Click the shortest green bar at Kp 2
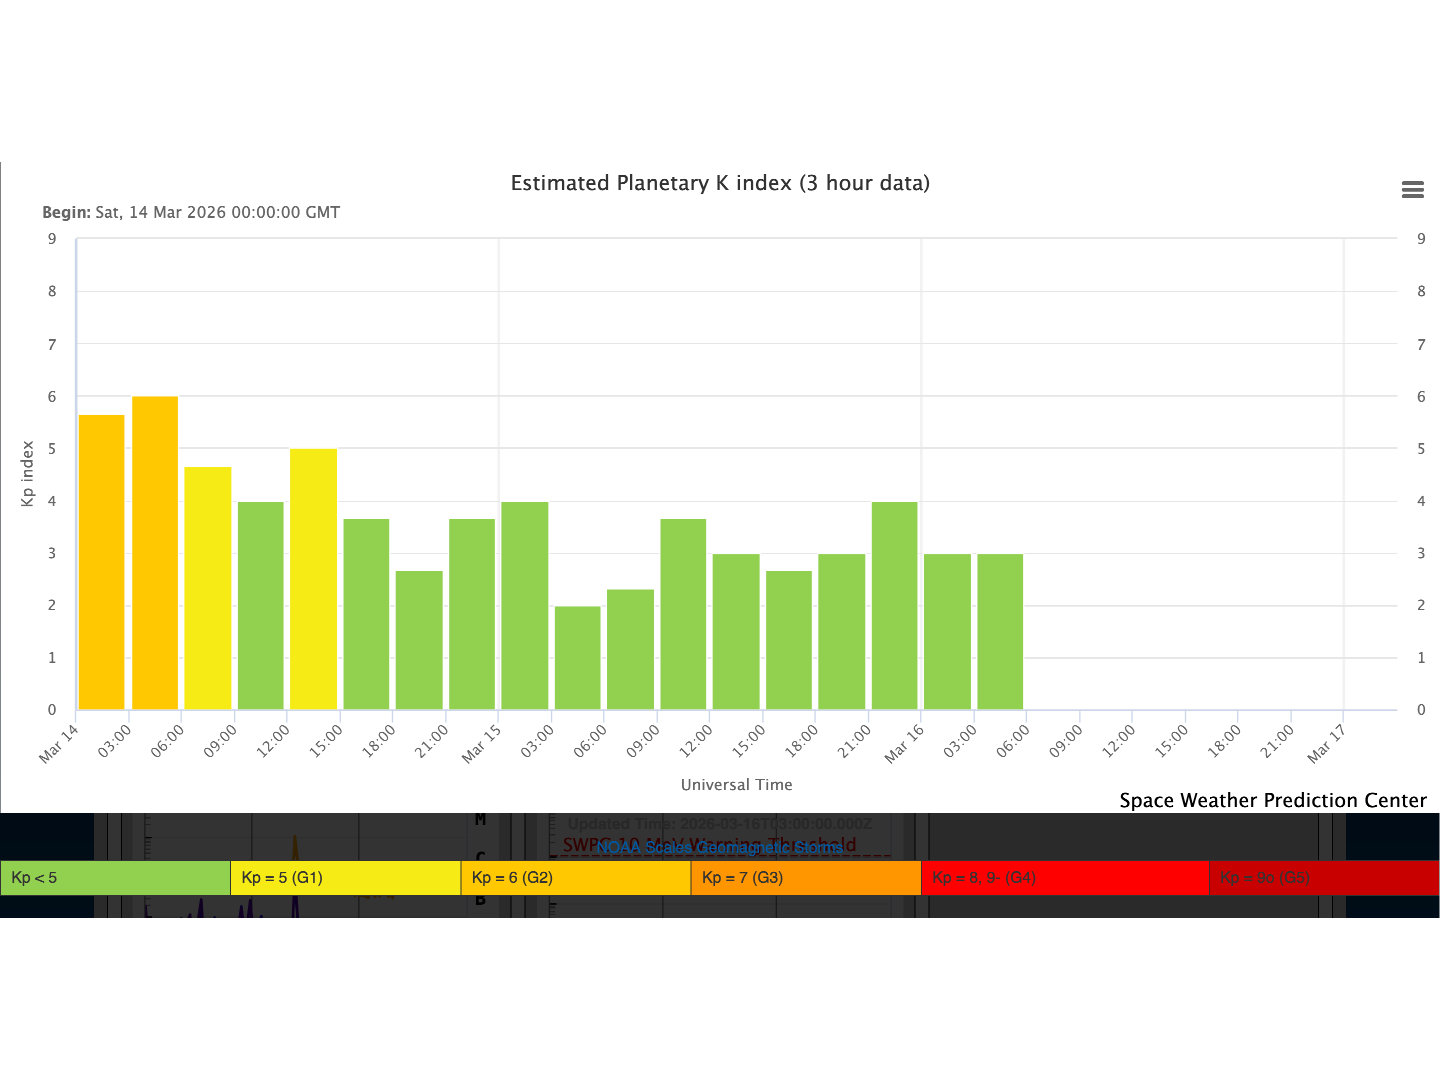This screenshot has width=1440, height=1080. click(577, 658)
